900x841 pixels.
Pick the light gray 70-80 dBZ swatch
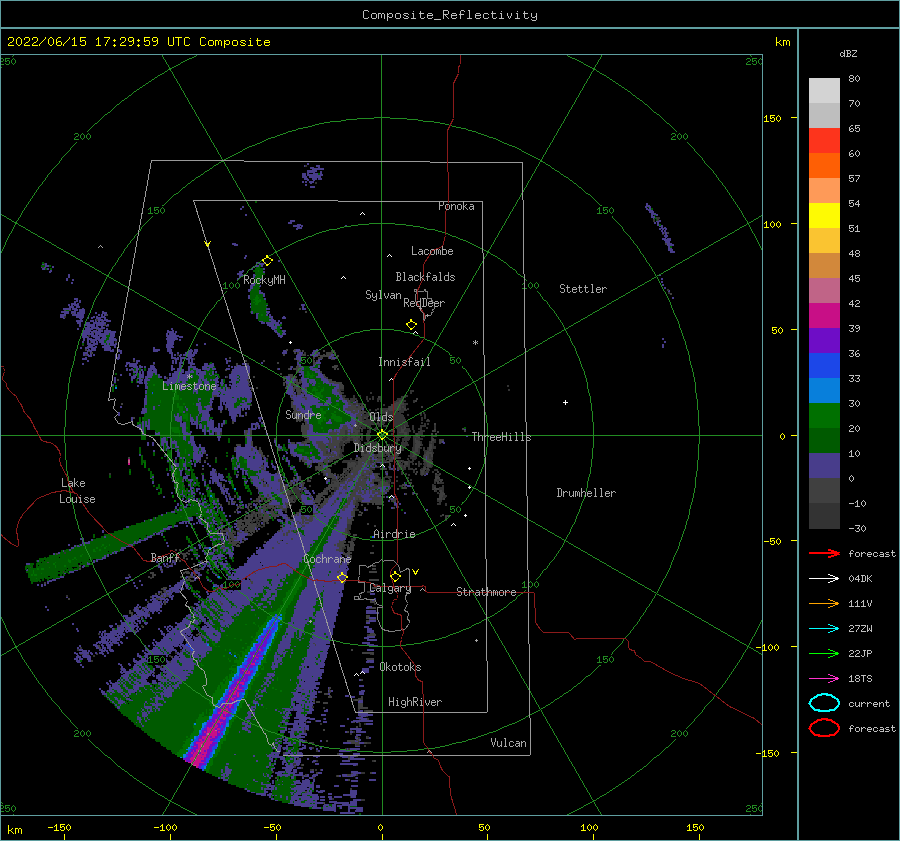click(824, 91)
